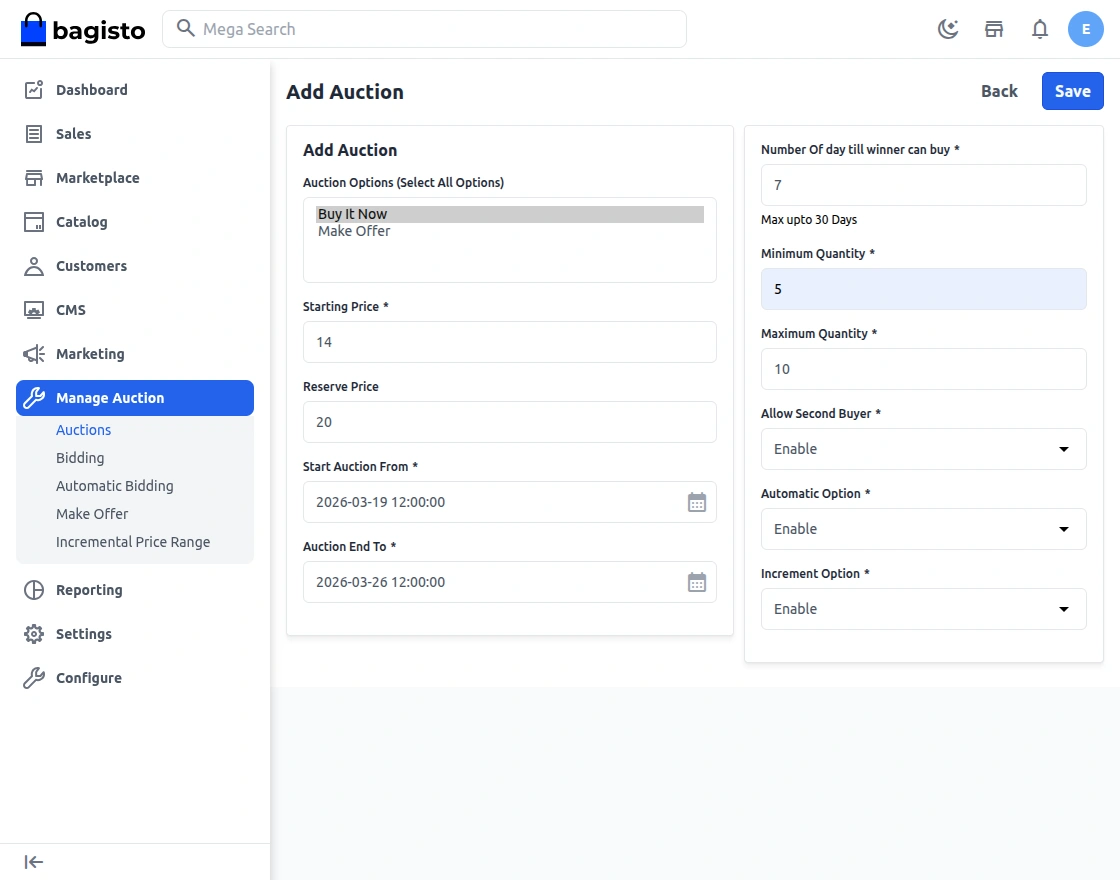
Task: Focus the Starting Price field
Action: click(509, 342)
